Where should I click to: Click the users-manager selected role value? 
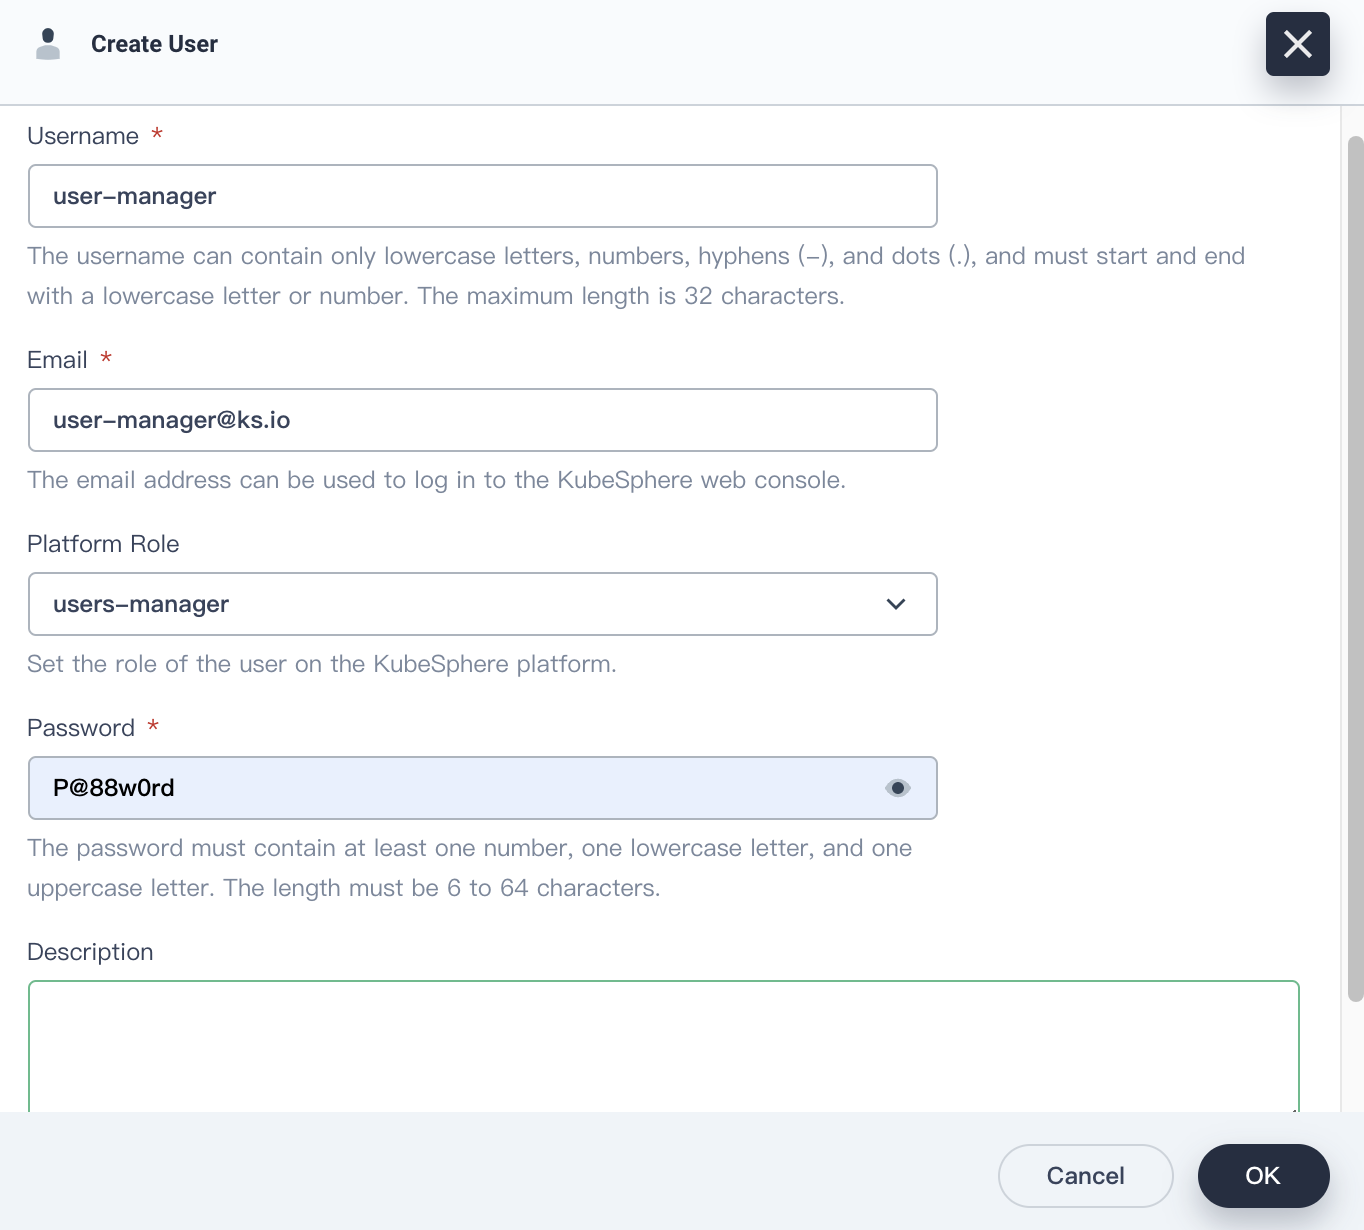141,604
